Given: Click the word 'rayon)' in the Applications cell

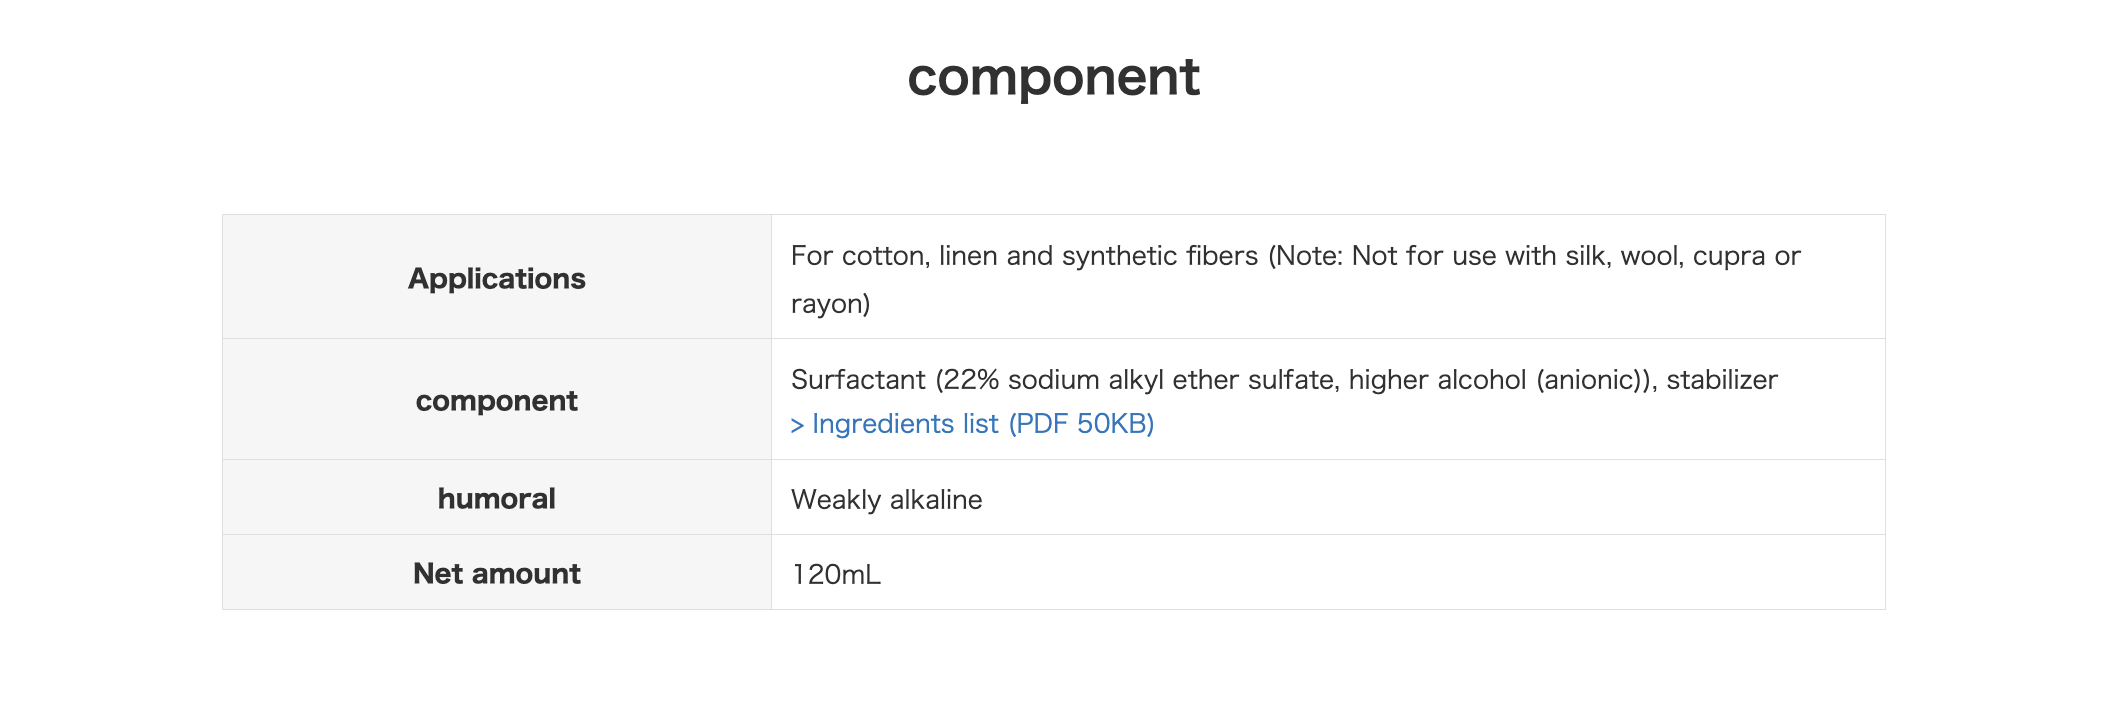Looking at the screenshot, I should [830, 304].
